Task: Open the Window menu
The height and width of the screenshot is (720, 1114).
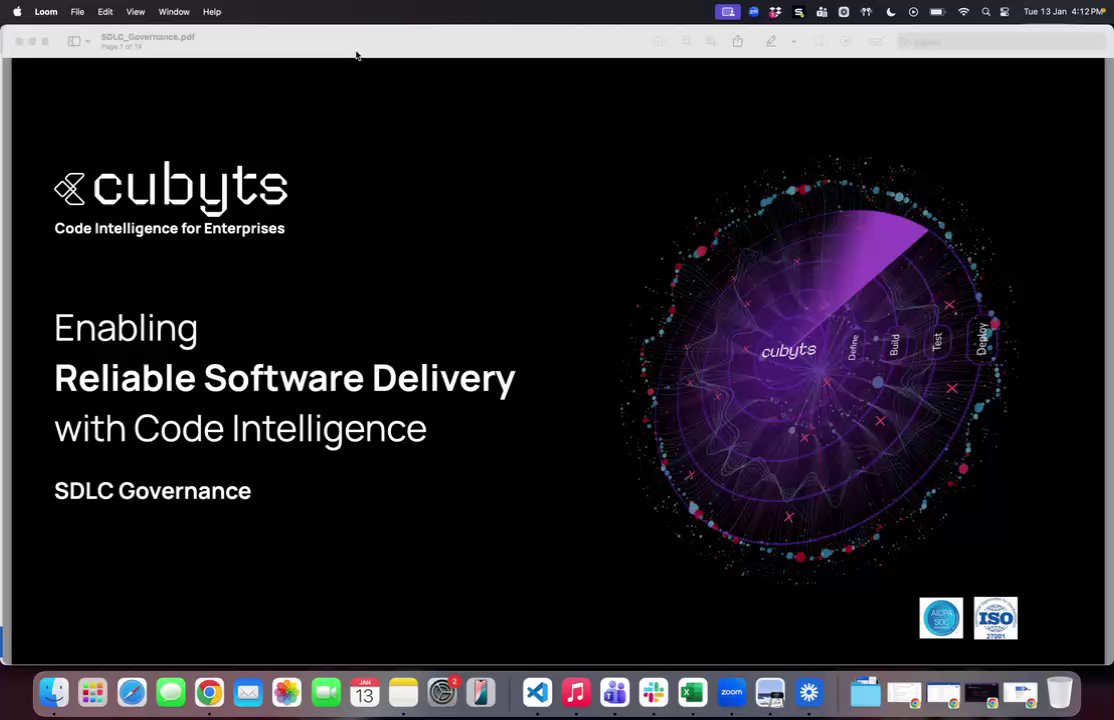Action: point(173,11)
